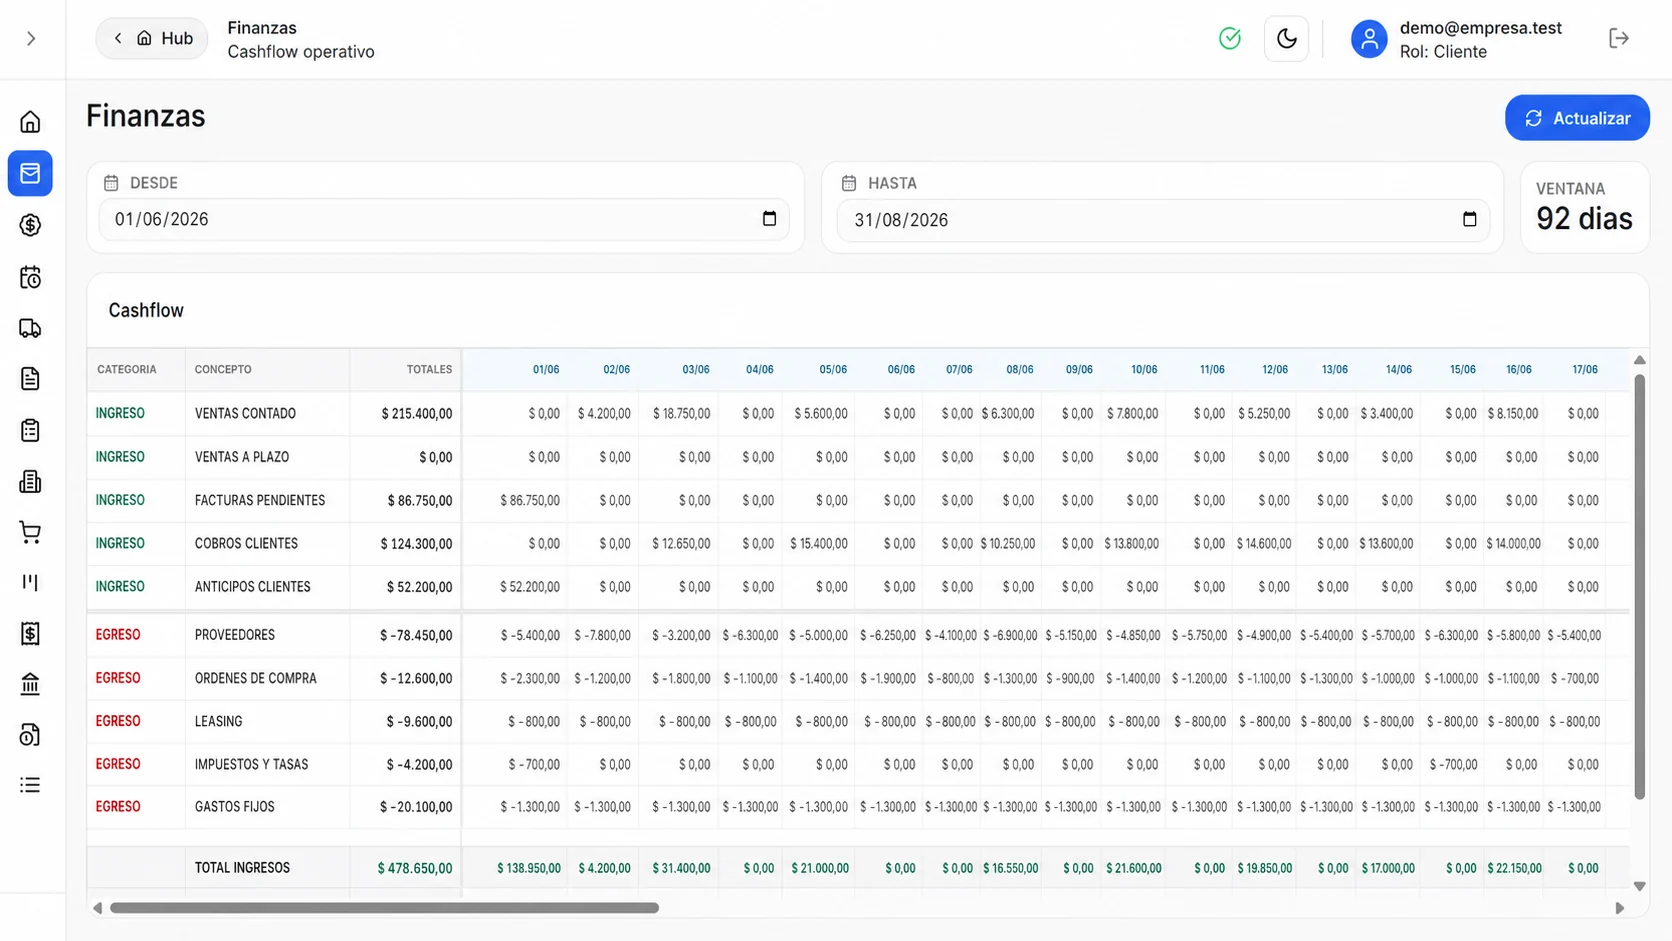Image resolution: width=1672 pixels, height=941 pixels.
Task: Click $ 86.750,00 under the 01/06 column
Action: 530,500
